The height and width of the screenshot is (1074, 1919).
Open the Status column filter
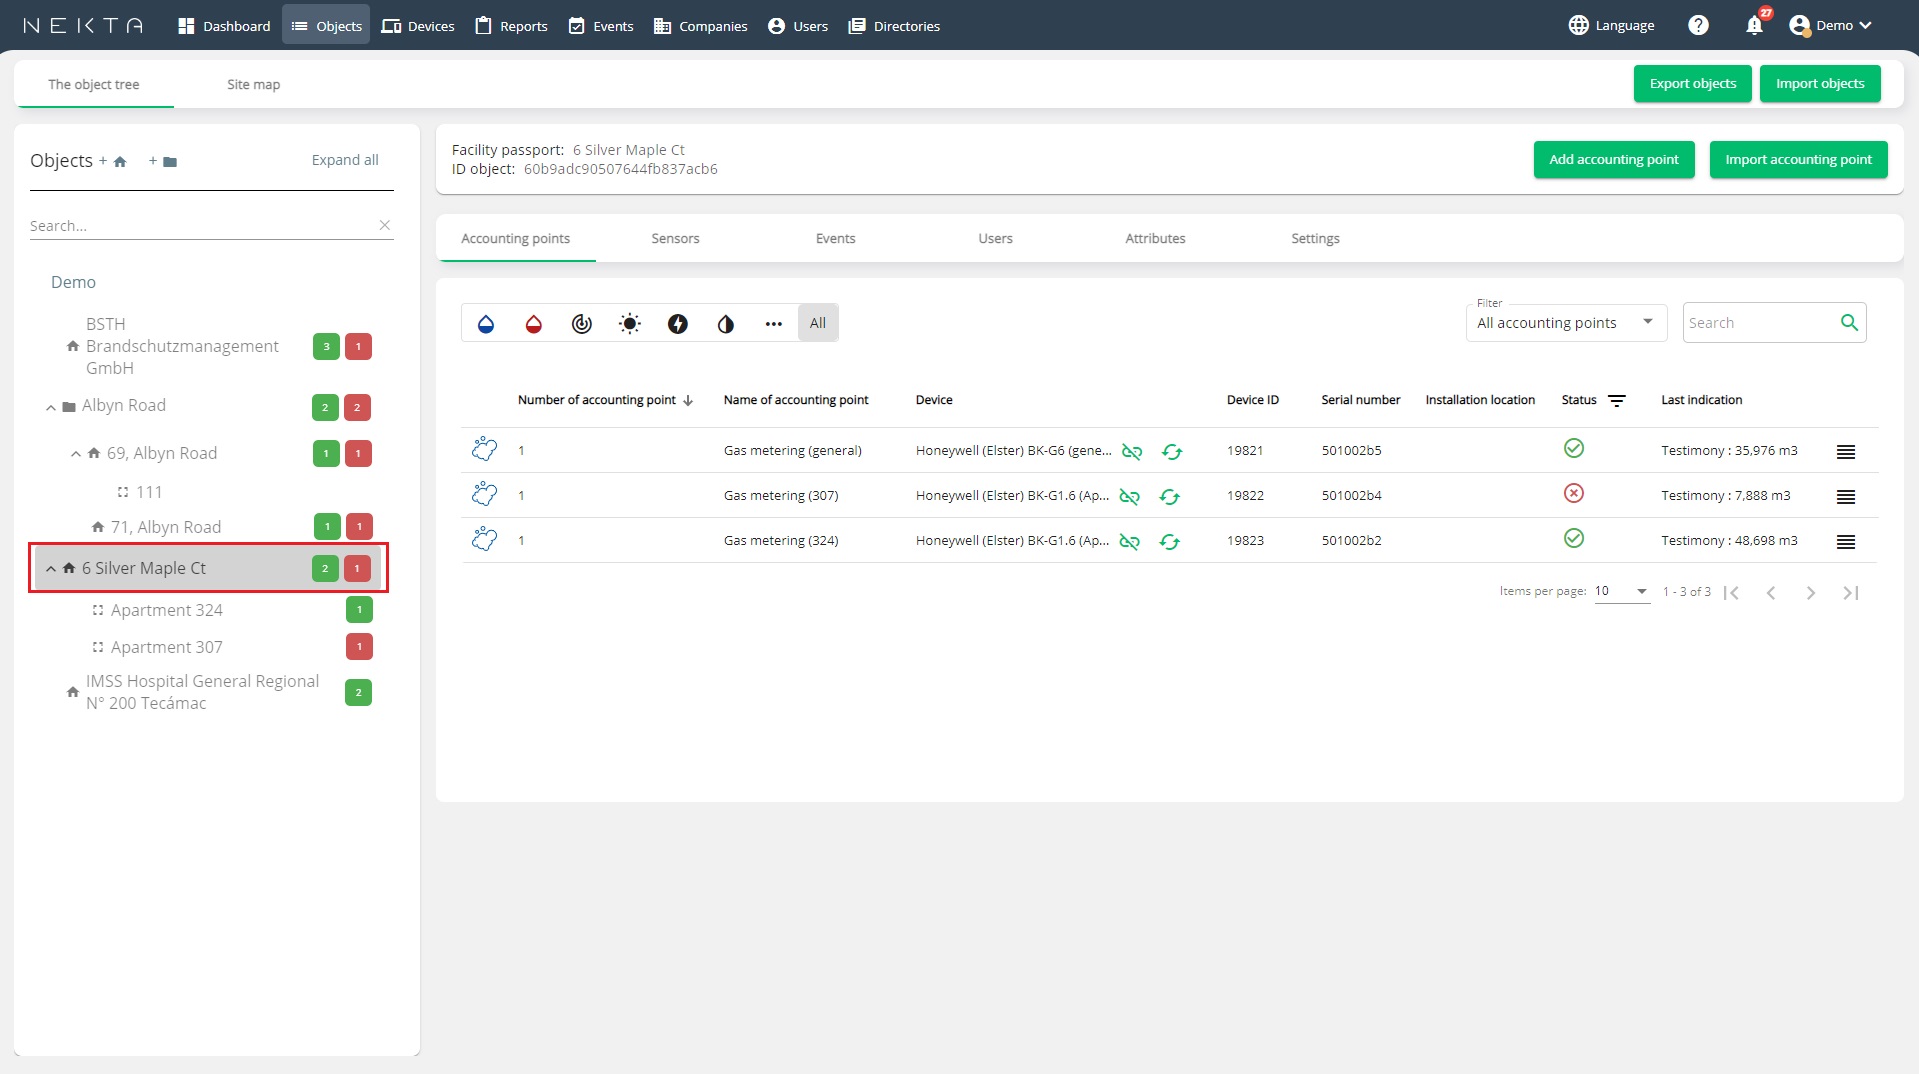[x=1617, y=400]
